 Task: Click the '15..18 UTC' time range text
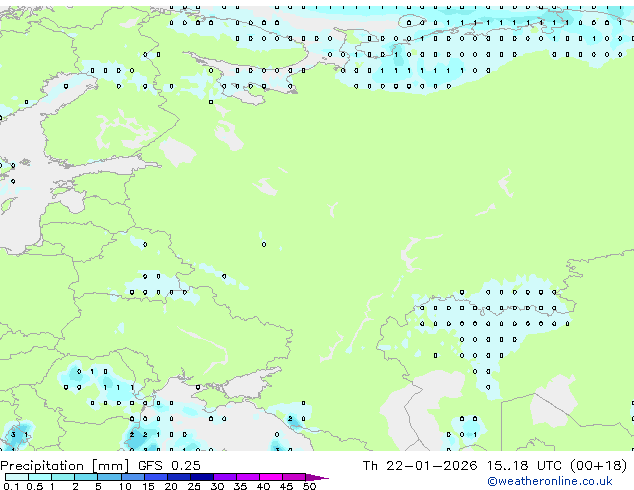pyautogui.click(x=524, y=465)
